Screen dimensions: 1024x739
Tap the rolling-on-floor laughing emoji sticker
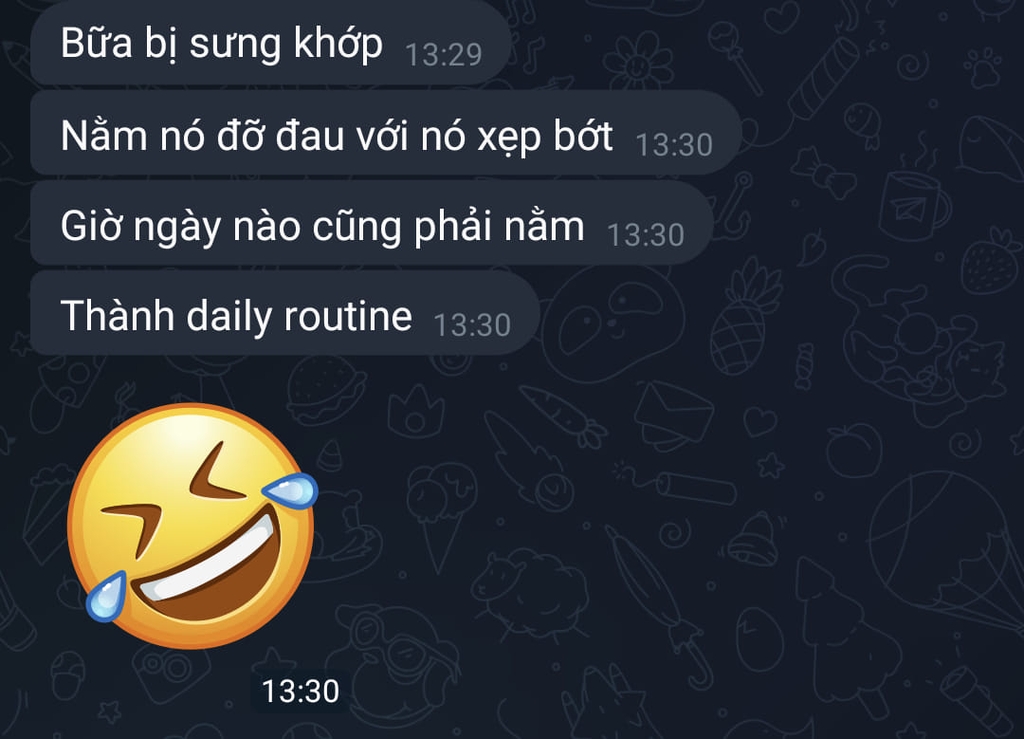[191, 526]
